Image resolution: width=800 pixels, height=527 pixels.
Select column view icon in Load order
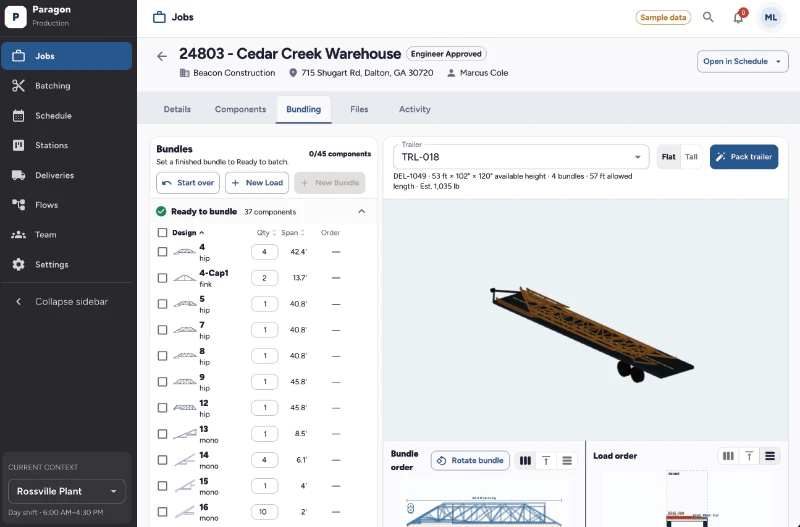tap(728, 456)
